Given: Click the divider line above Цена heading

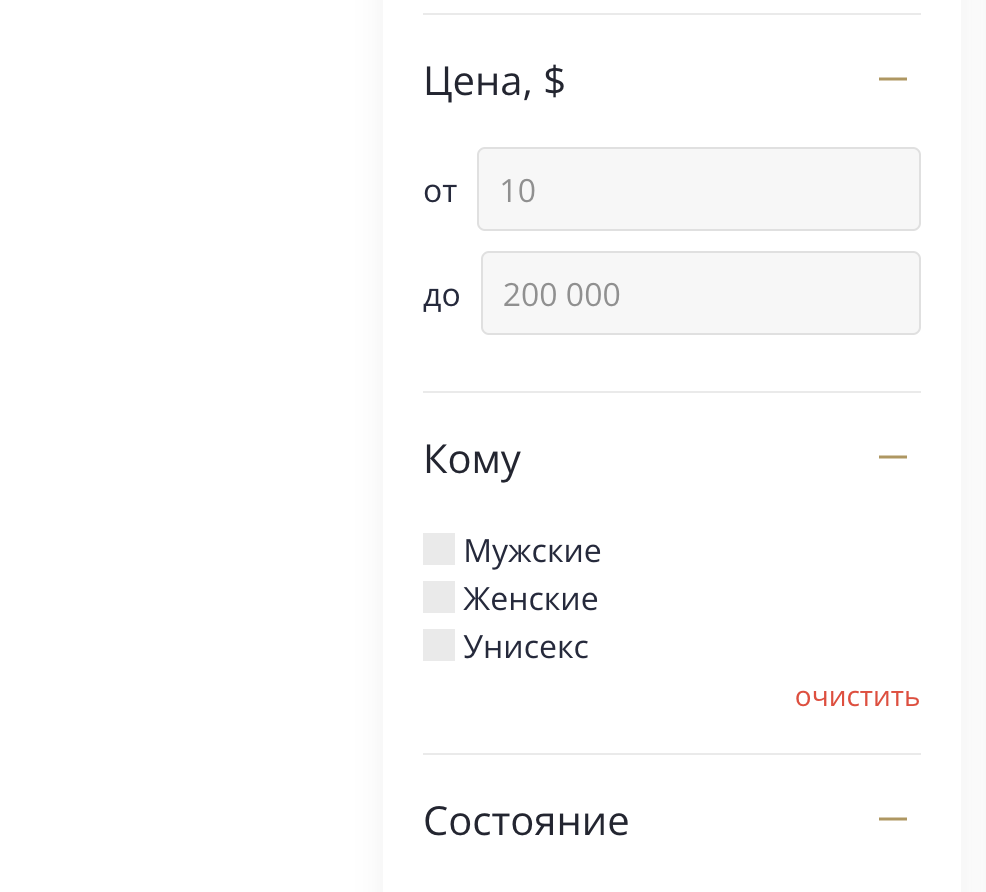Looking at the screenshot, I should tap(671, 14).
